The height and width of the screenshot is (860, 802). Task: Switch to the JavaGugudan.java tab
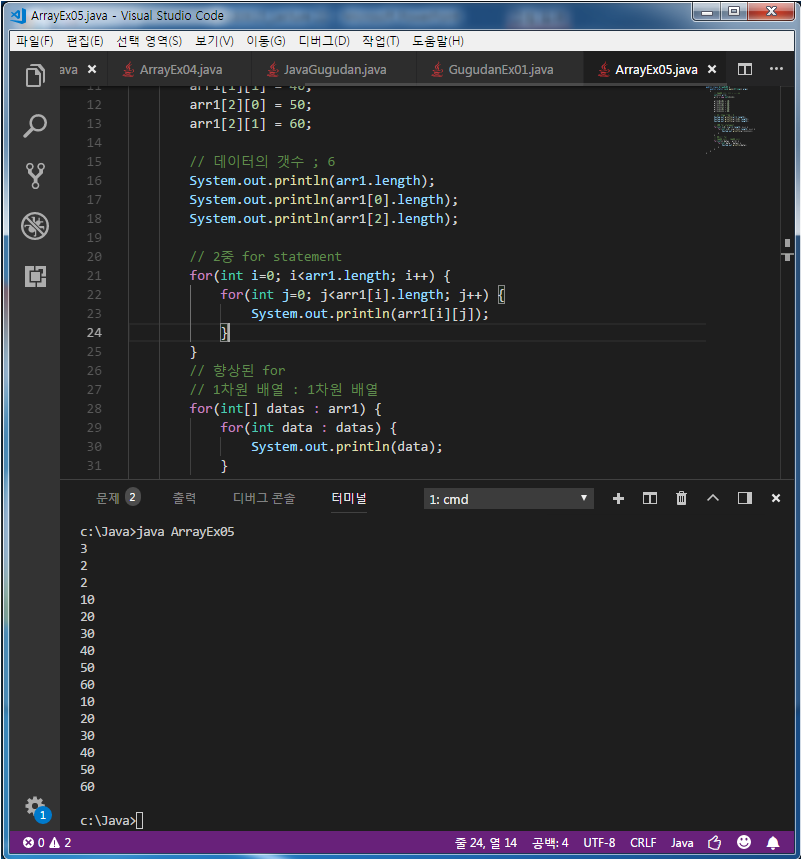click(x=334, y=70)
